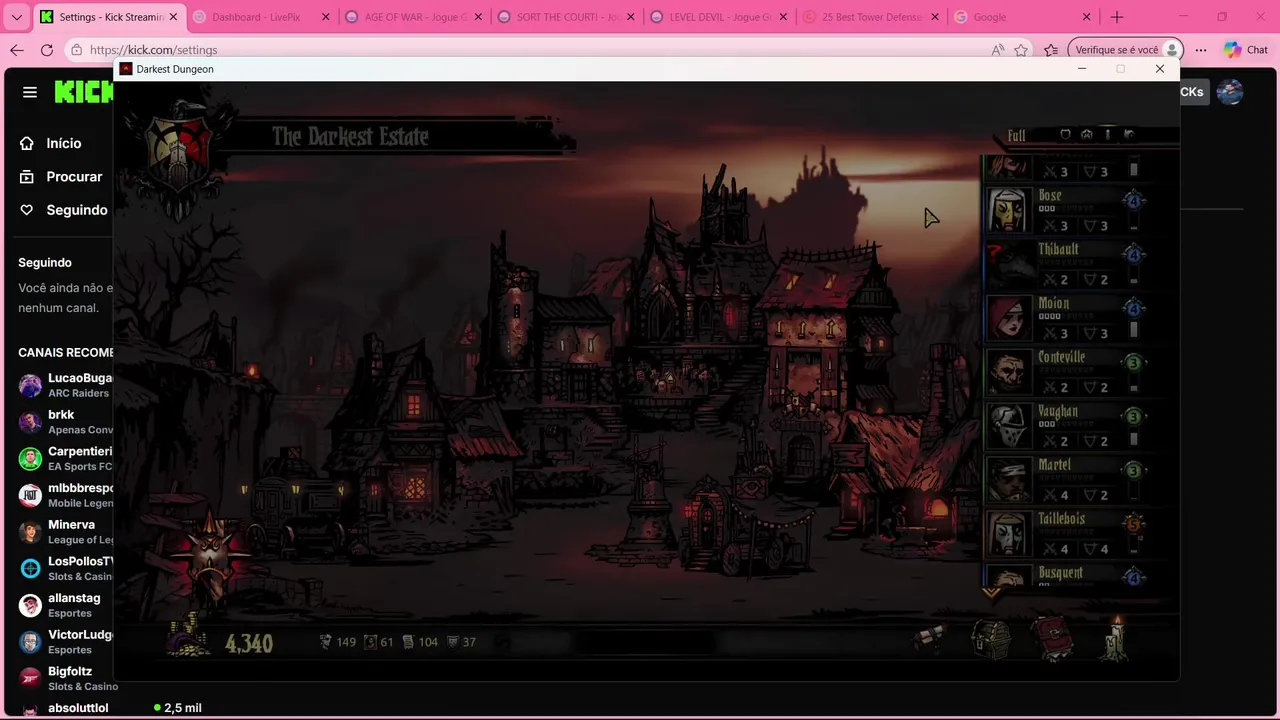Image resolution: width=1280 pixels, height=720 pixels.
Task: Open Copilot Chat button
Action: (1246, 50)
